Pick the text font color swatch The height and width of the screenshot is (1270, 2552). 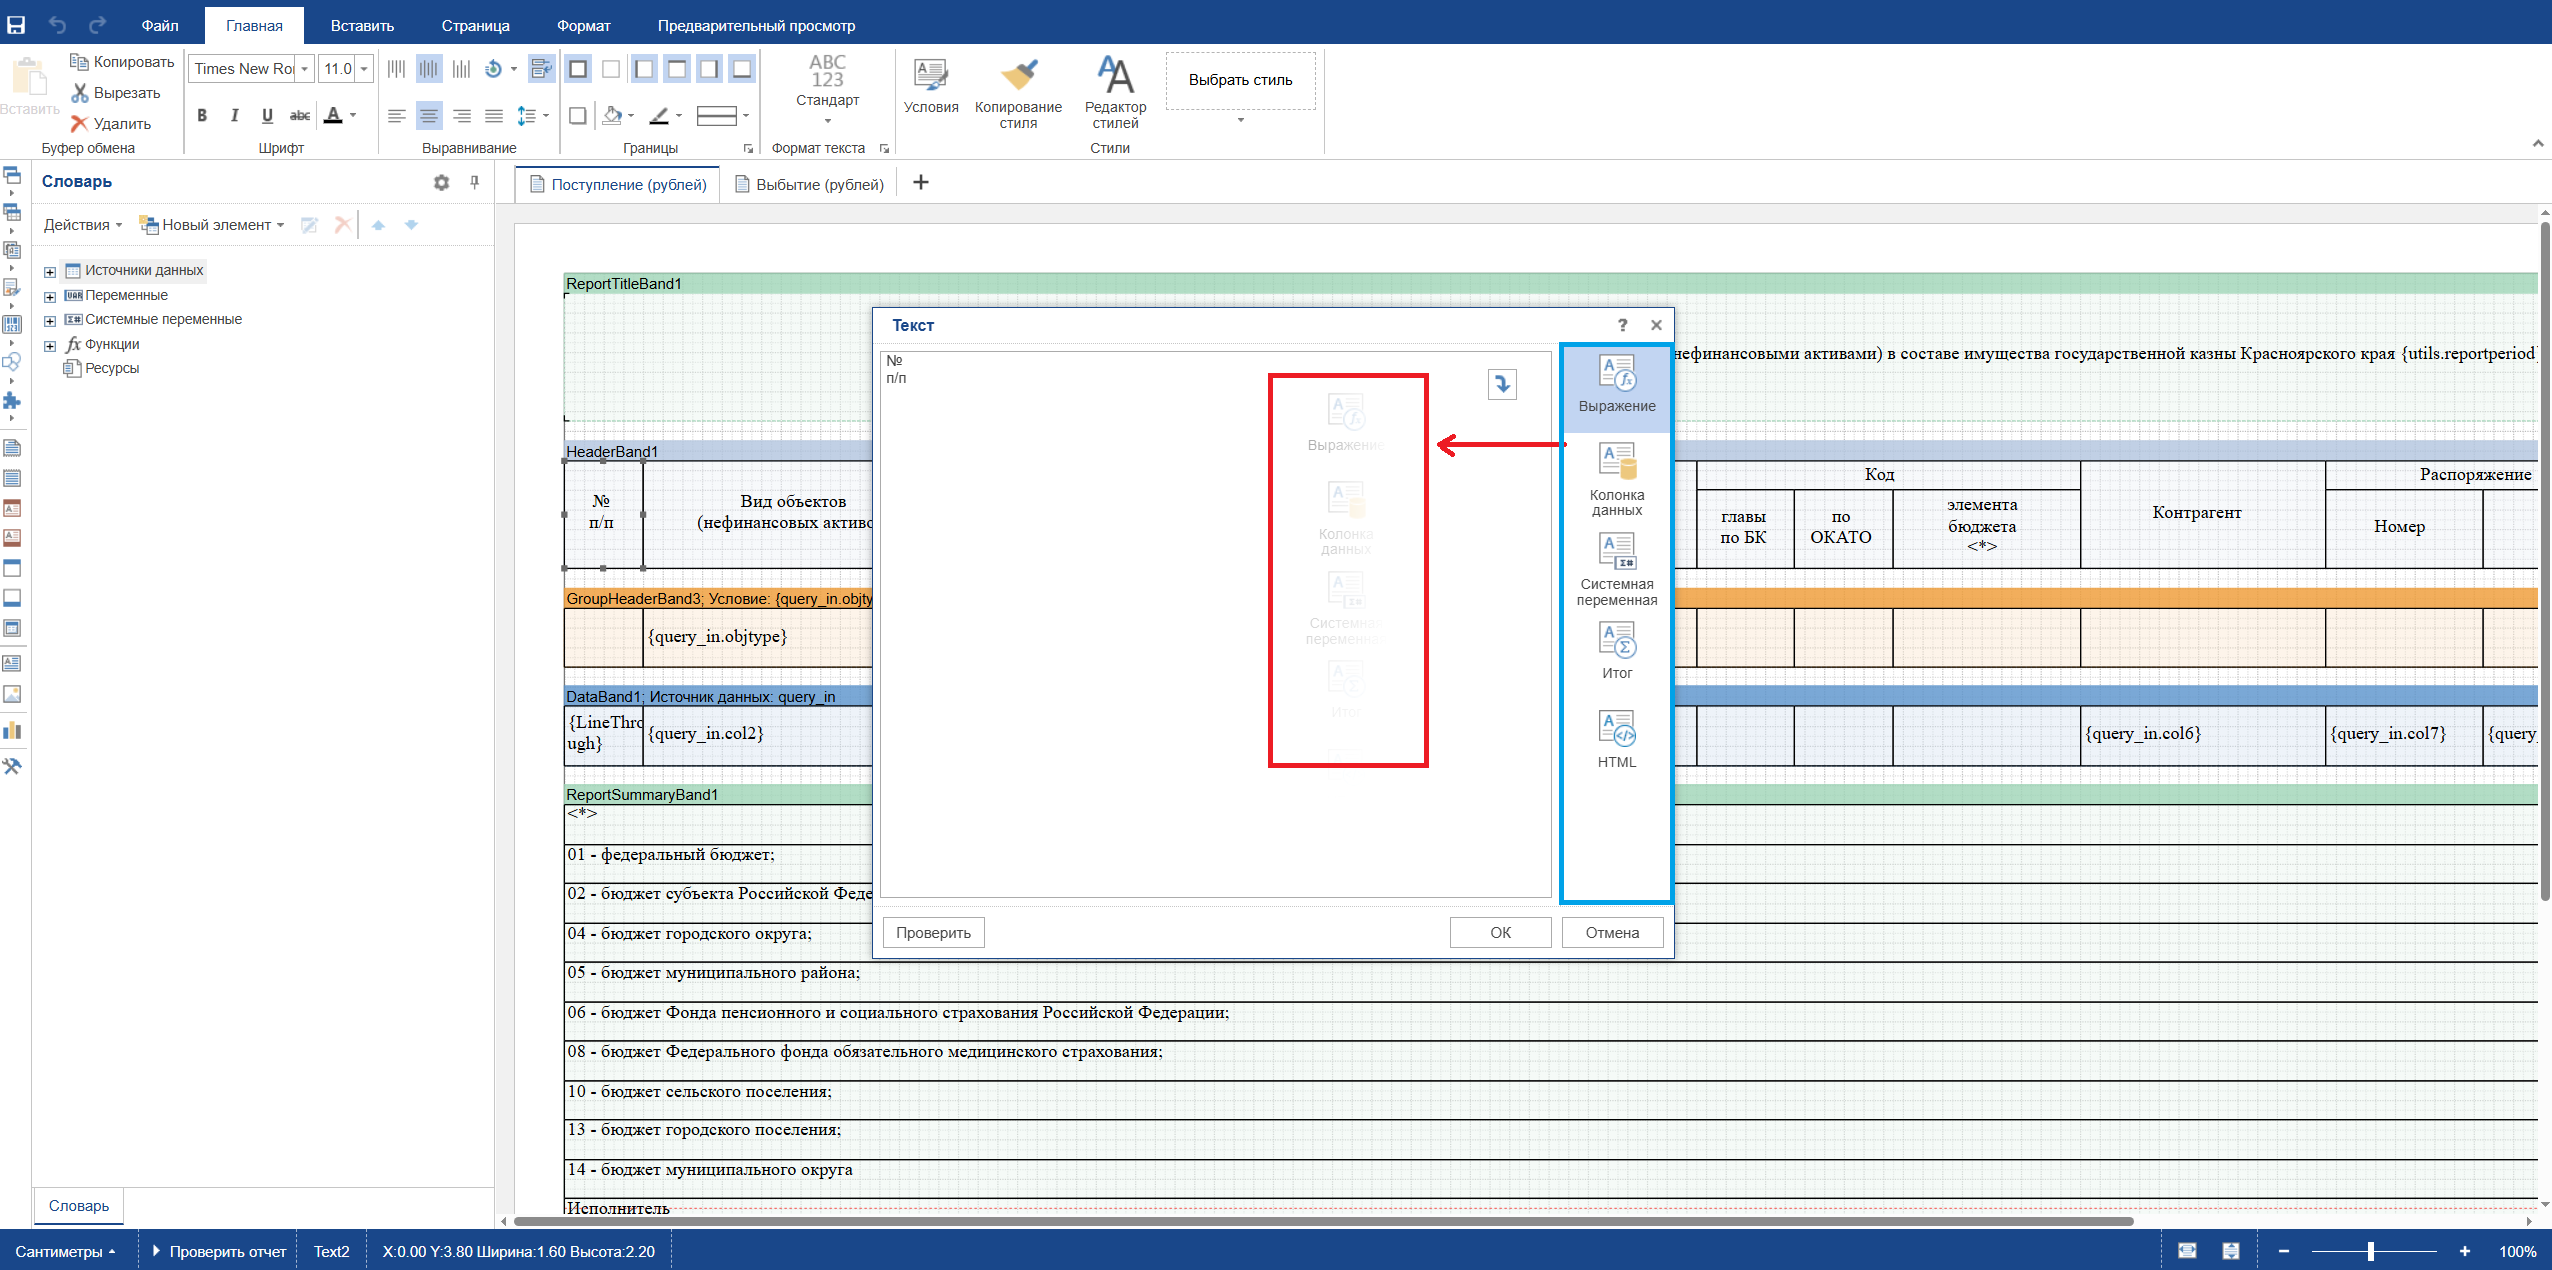coord(333,116)
